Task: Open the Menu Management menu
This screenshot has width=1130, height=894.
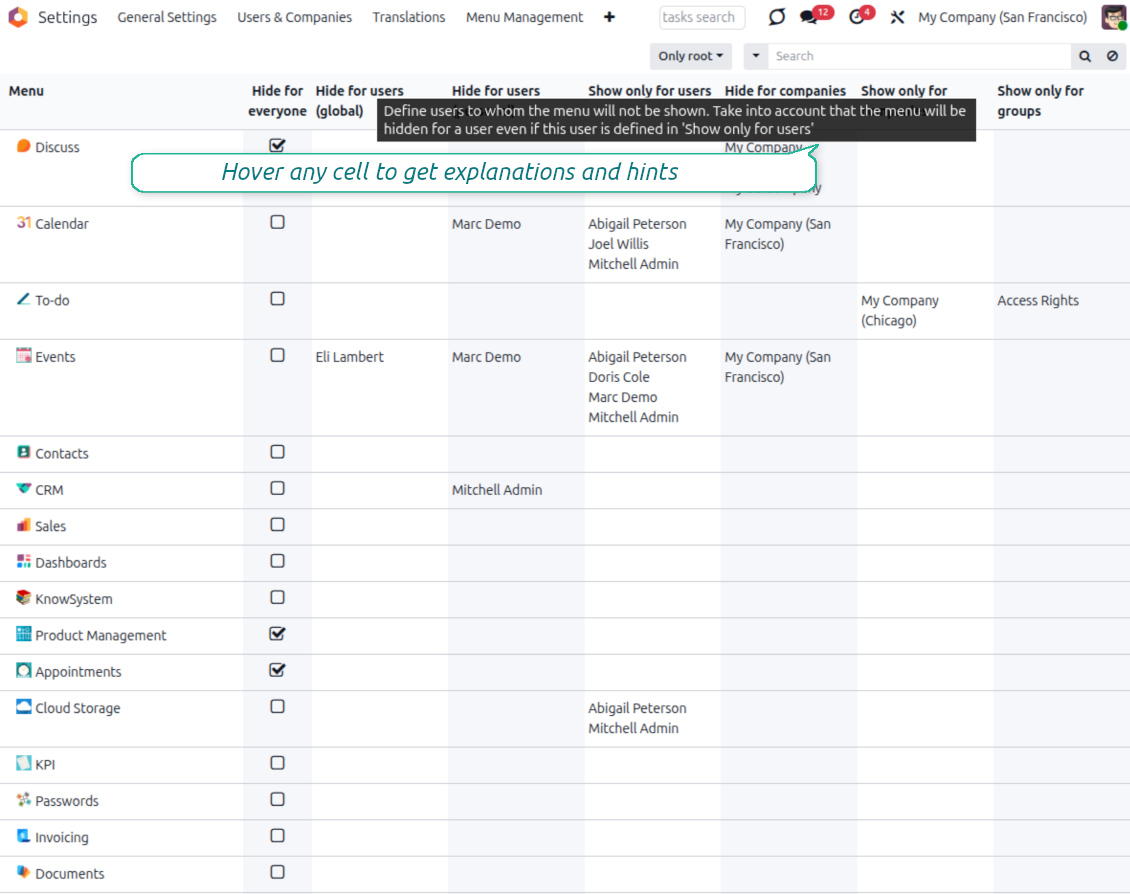Action: (x=524, y=17)
